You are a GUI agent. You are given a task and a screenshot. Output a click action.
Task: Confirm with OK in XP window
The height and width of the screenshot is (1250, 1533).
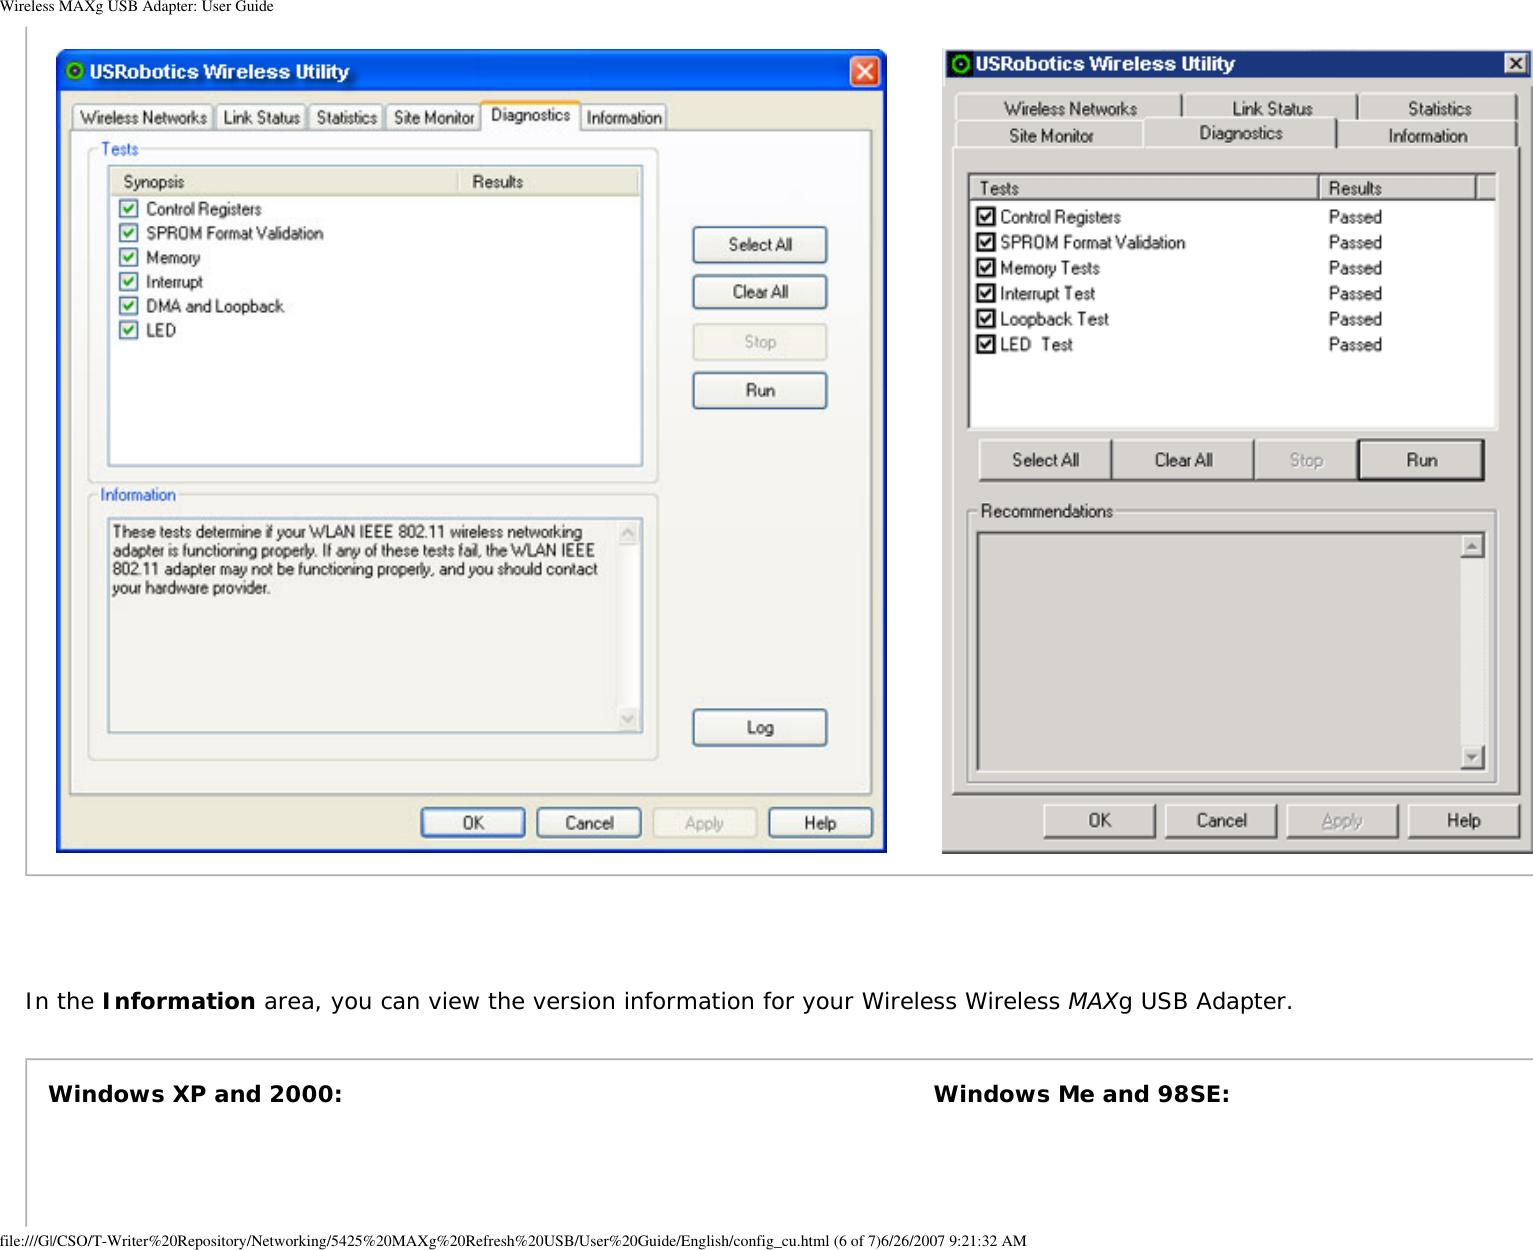[473, 822]
